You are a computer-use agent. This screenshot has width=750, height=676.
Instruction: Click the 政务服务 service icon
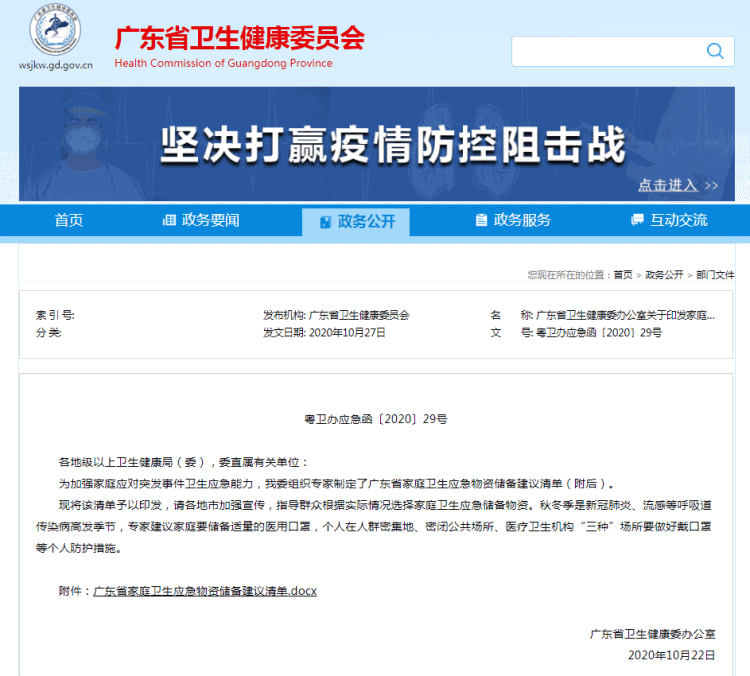[481, 221]
